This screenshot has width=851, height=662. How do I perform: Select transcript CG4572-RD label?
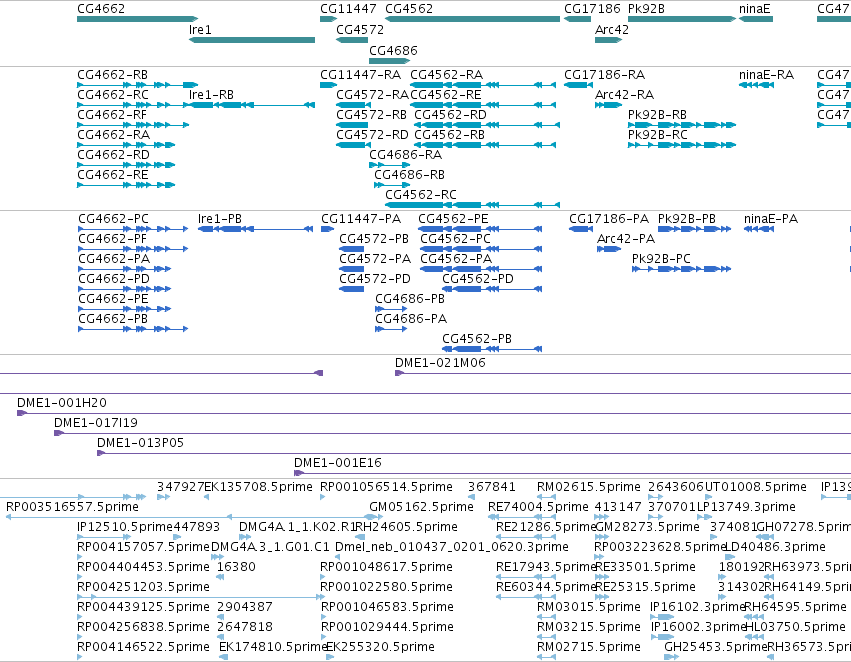tap(372, 135)
